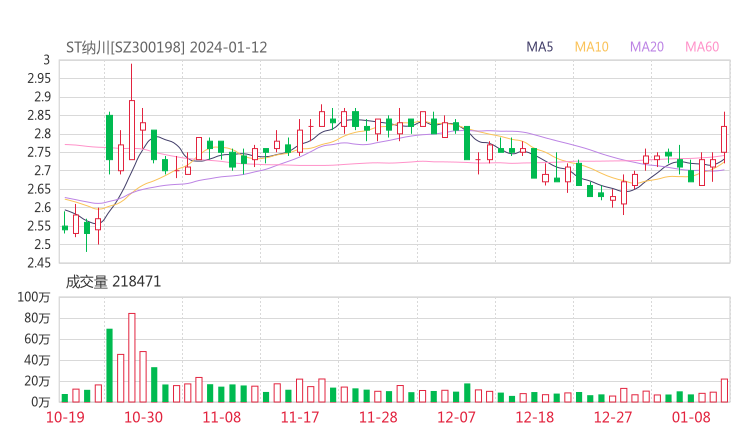The height and width of the screenshot is (440, 740).
Task: Click the 12-07 date axis label
Action: point(456,417)
